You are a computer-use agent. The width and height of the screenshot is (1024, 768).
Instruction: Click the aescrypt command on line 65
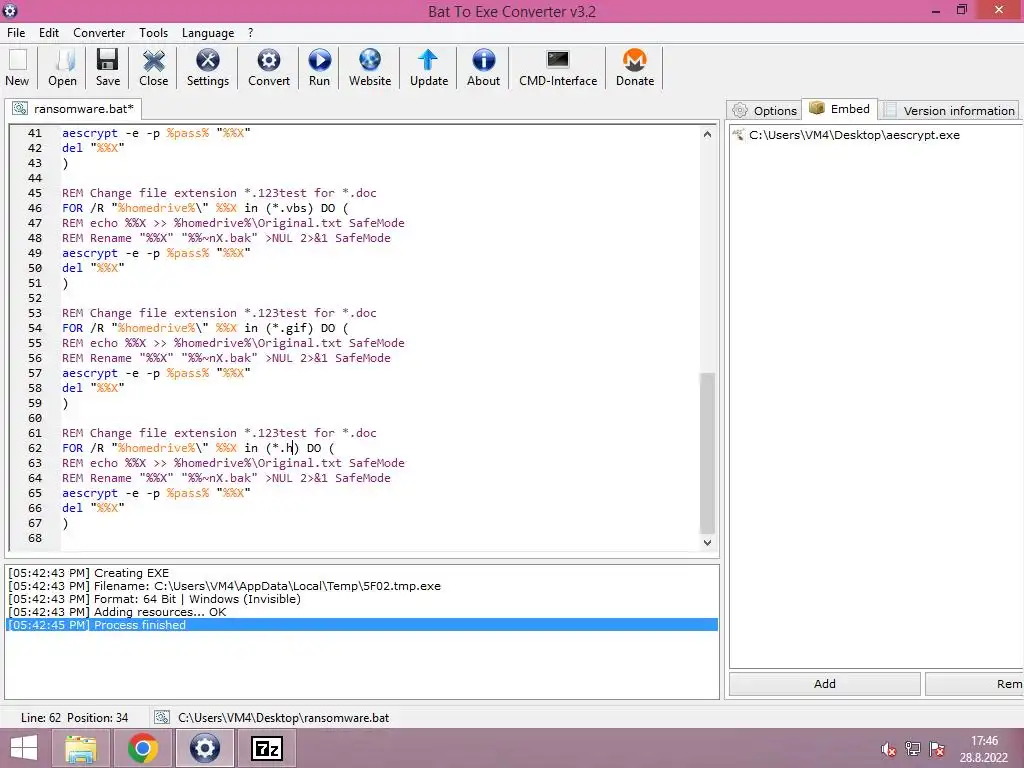click(x=89, y=493)
